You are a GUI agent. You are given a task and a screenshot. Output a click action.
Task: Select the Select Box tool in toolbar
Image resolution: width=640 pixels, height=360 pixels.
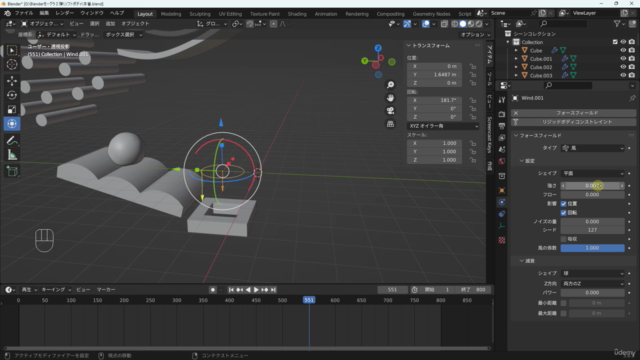12,50
